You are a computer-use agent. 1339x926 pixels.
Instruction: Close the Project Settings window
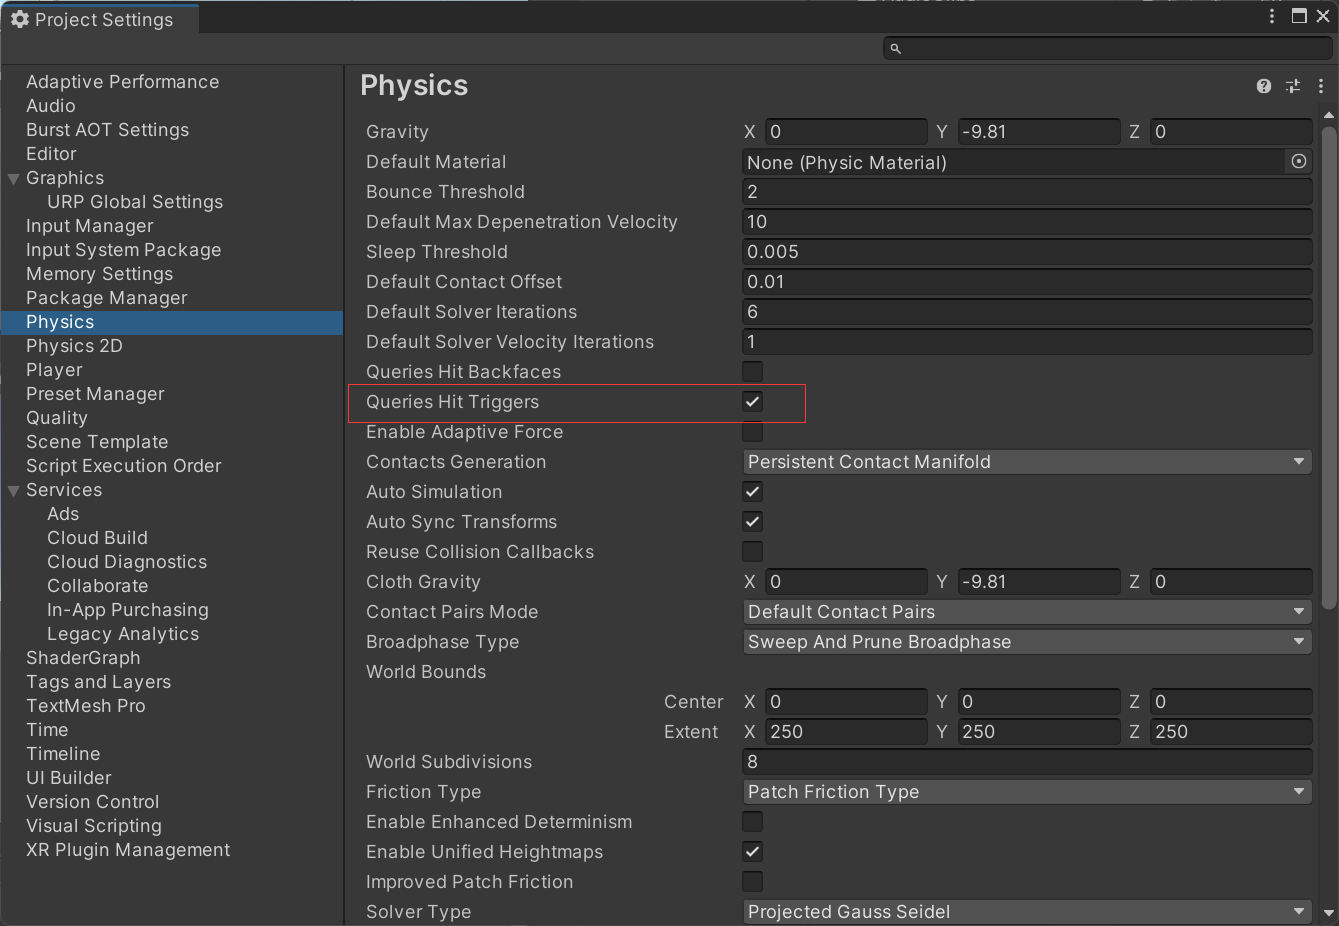pyautogui.click(x=1323, y=16)
